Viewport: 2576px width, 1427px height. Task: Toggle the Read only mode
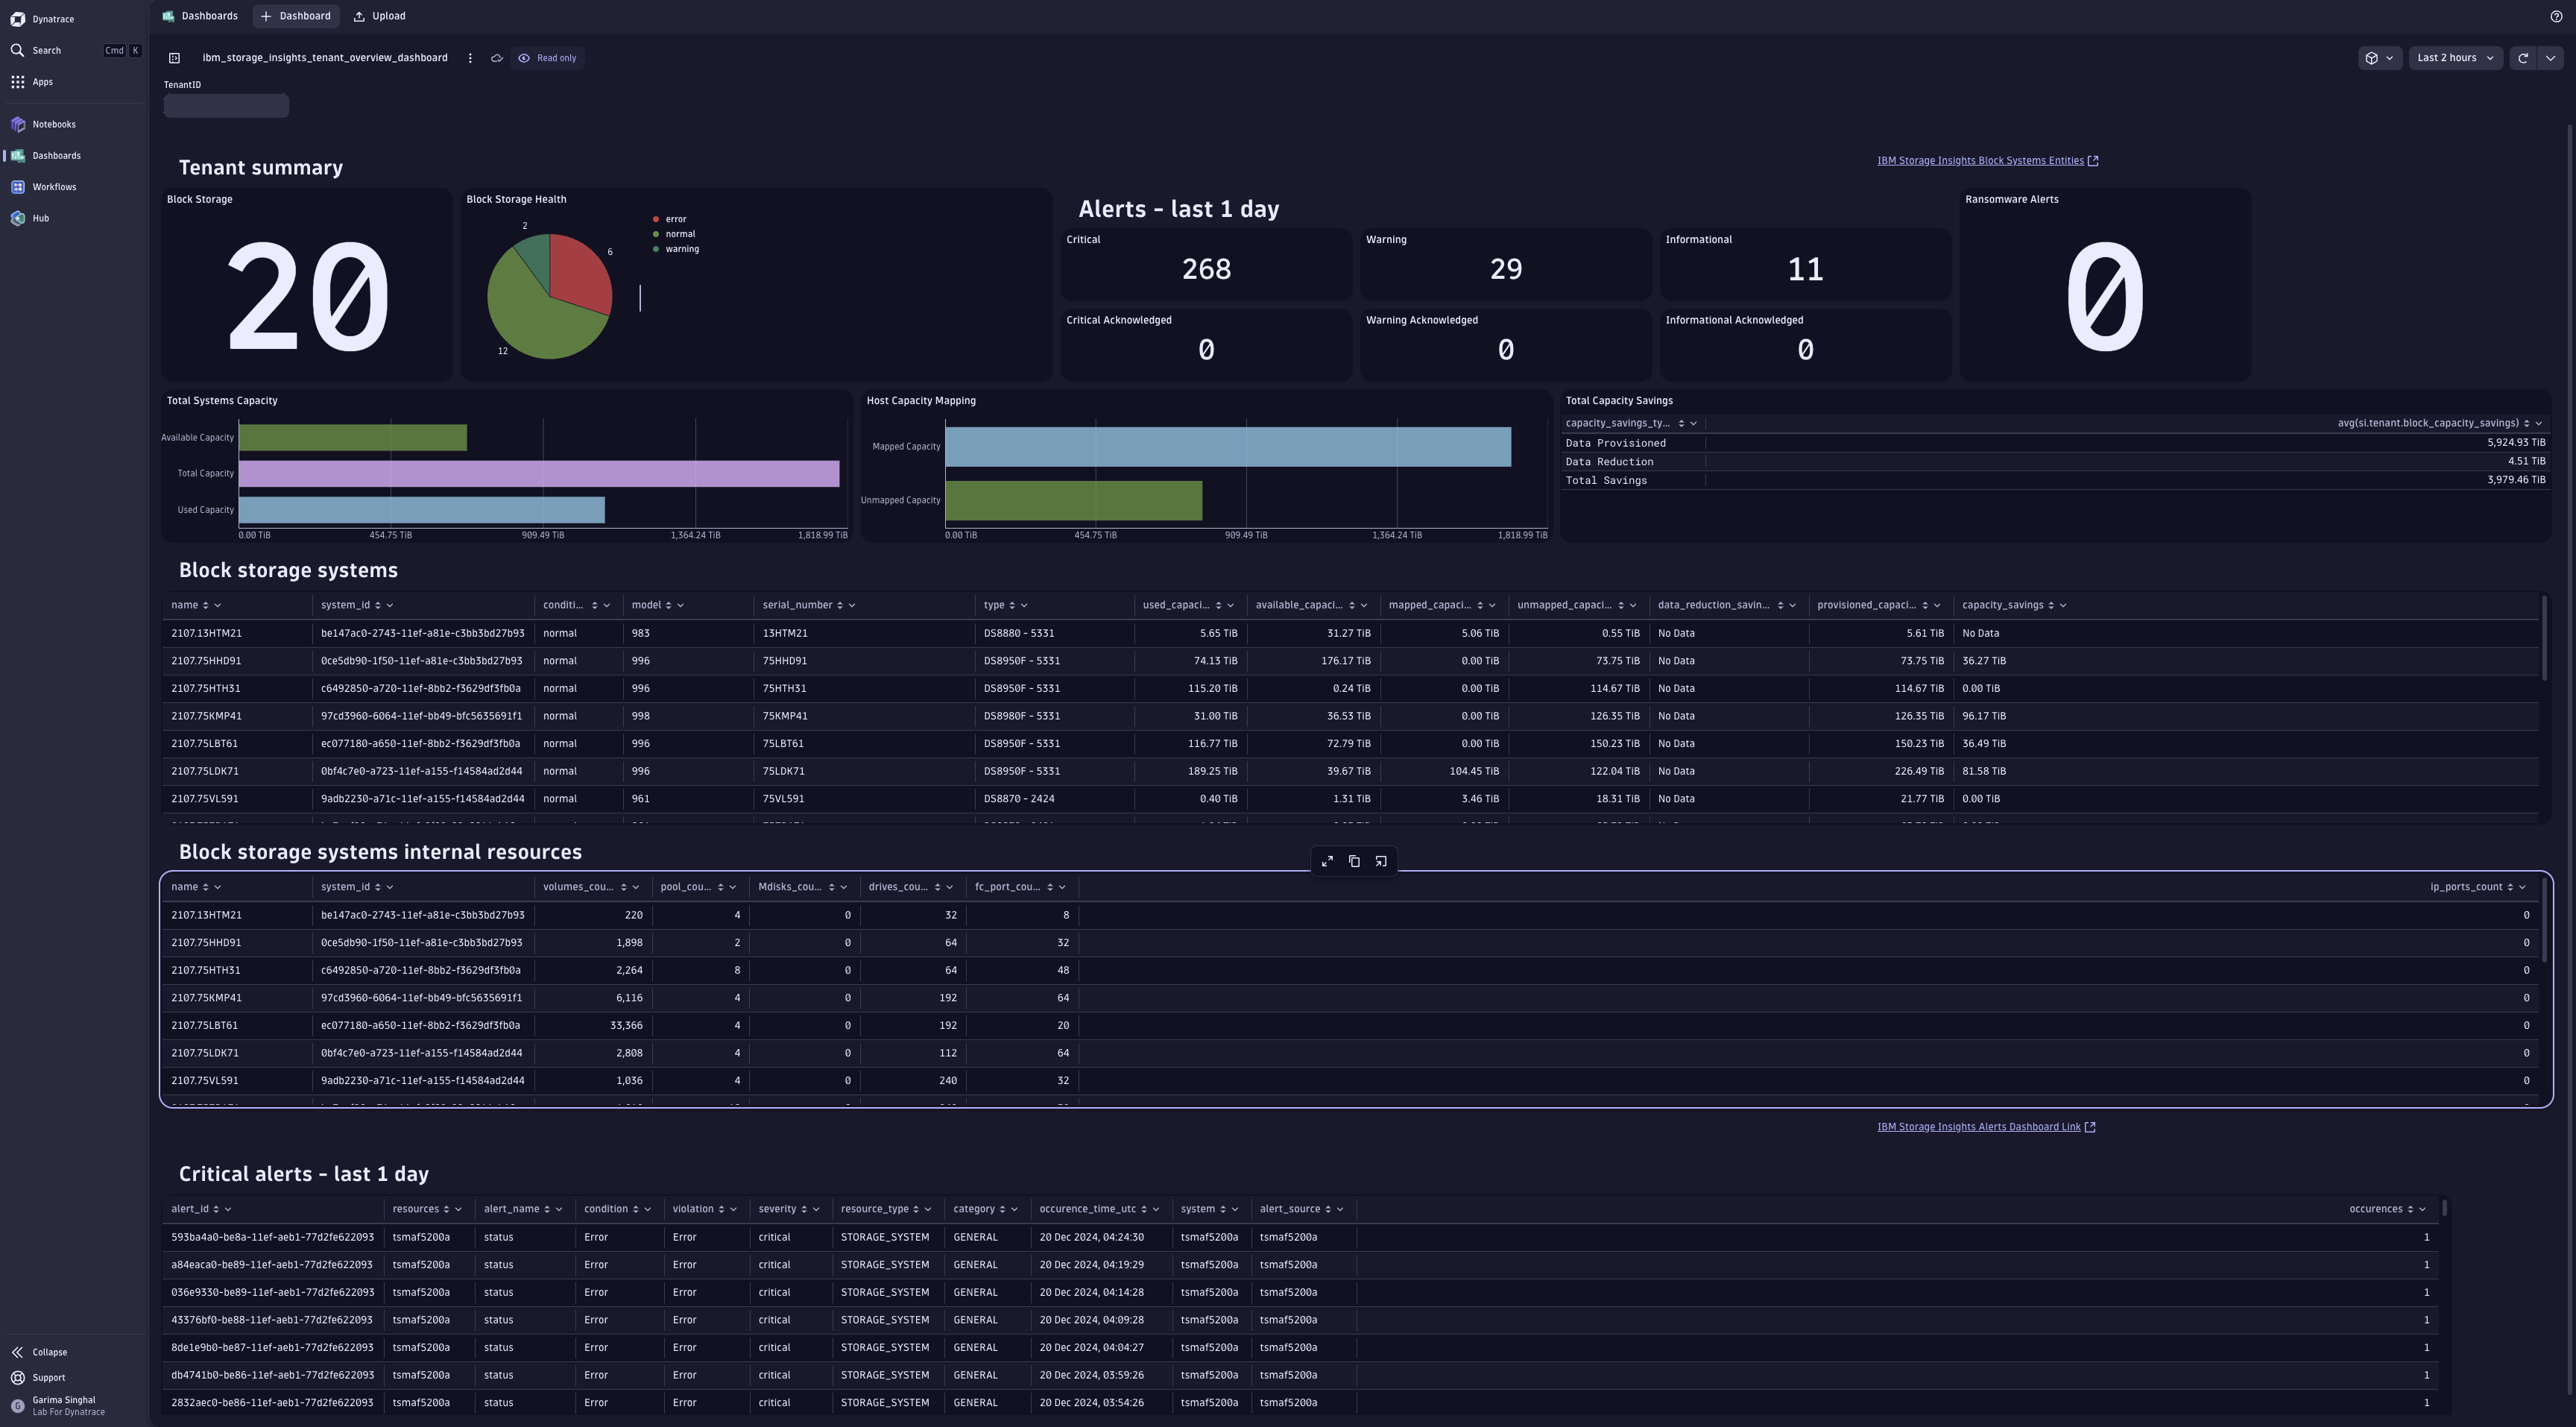(x=547, y=58)
